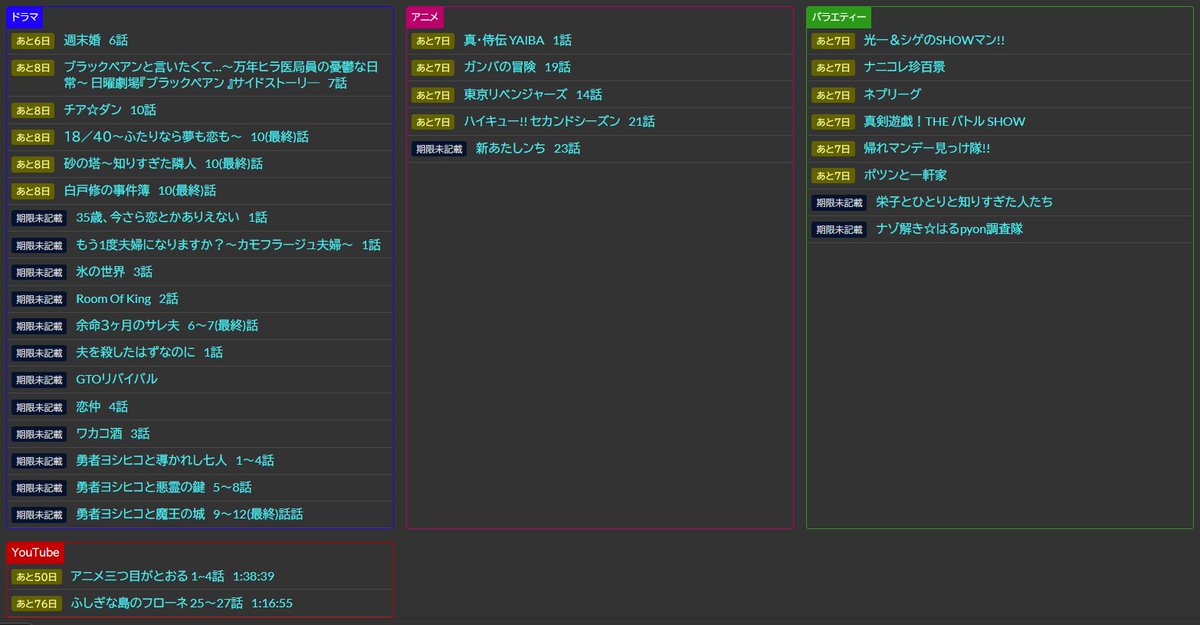This screenshot has width=1200, height=625.
Task: Open 夫を殺したはずなのに 1話
Action: [149, 353]
